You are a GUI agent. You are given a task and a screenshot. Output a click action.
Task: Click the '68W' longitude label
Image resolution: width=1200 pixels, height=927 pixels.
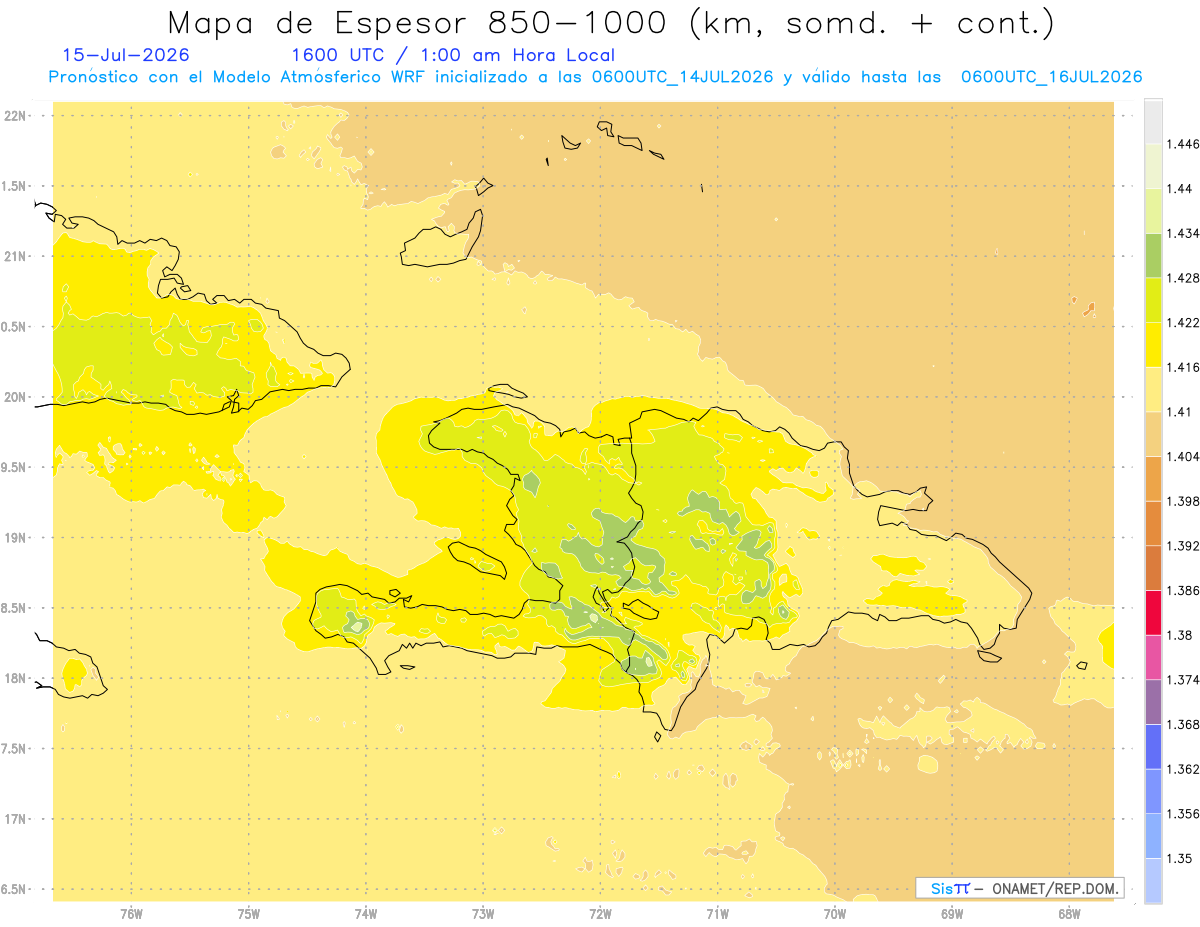pyautogui.click(x=1068, y=913)
